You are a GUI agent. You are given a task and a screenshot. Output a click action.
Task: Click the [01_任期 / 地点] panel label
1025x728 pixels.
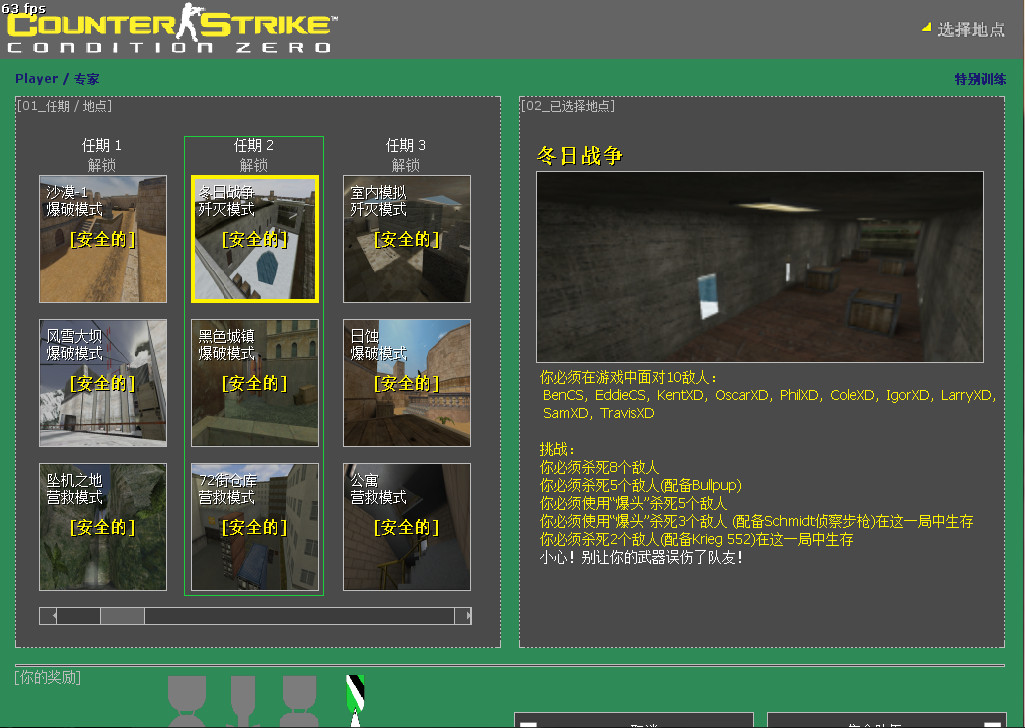click(64, 106)
